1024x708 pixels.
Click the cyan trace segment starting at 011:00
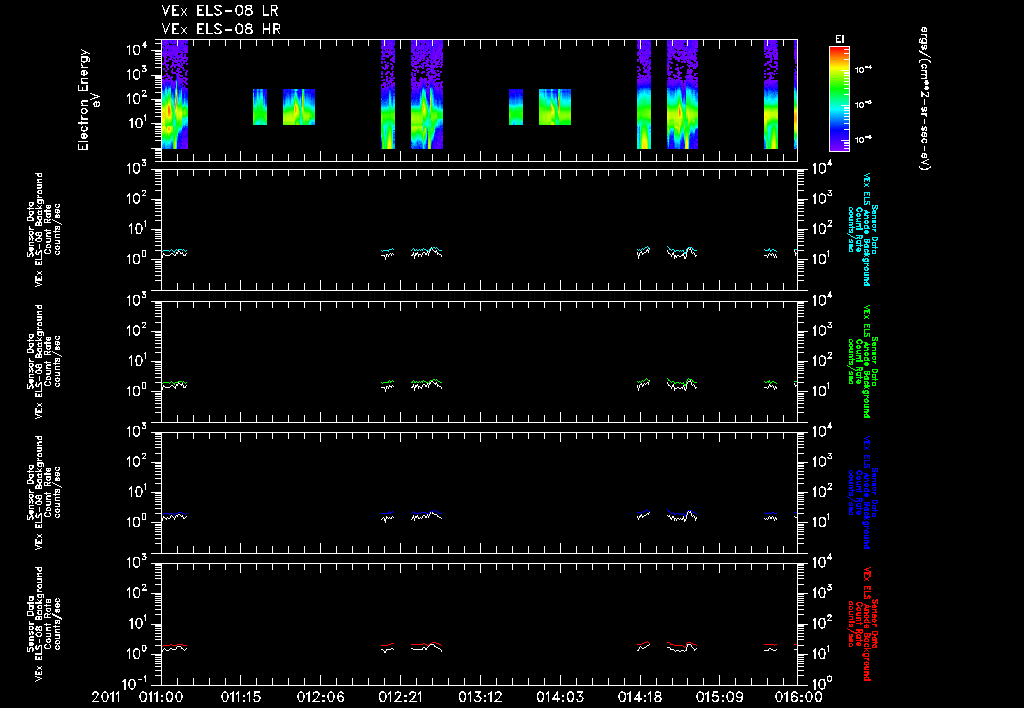pos(174,250)
